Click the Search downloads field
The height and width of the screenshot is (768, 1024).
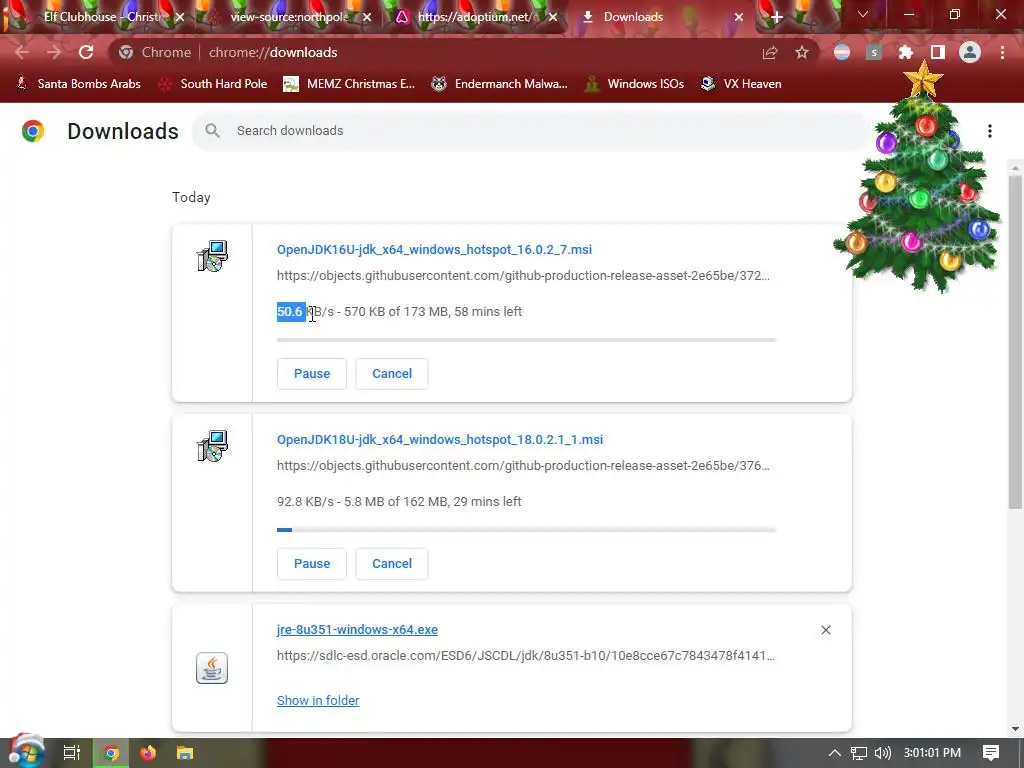coord(532,131)
